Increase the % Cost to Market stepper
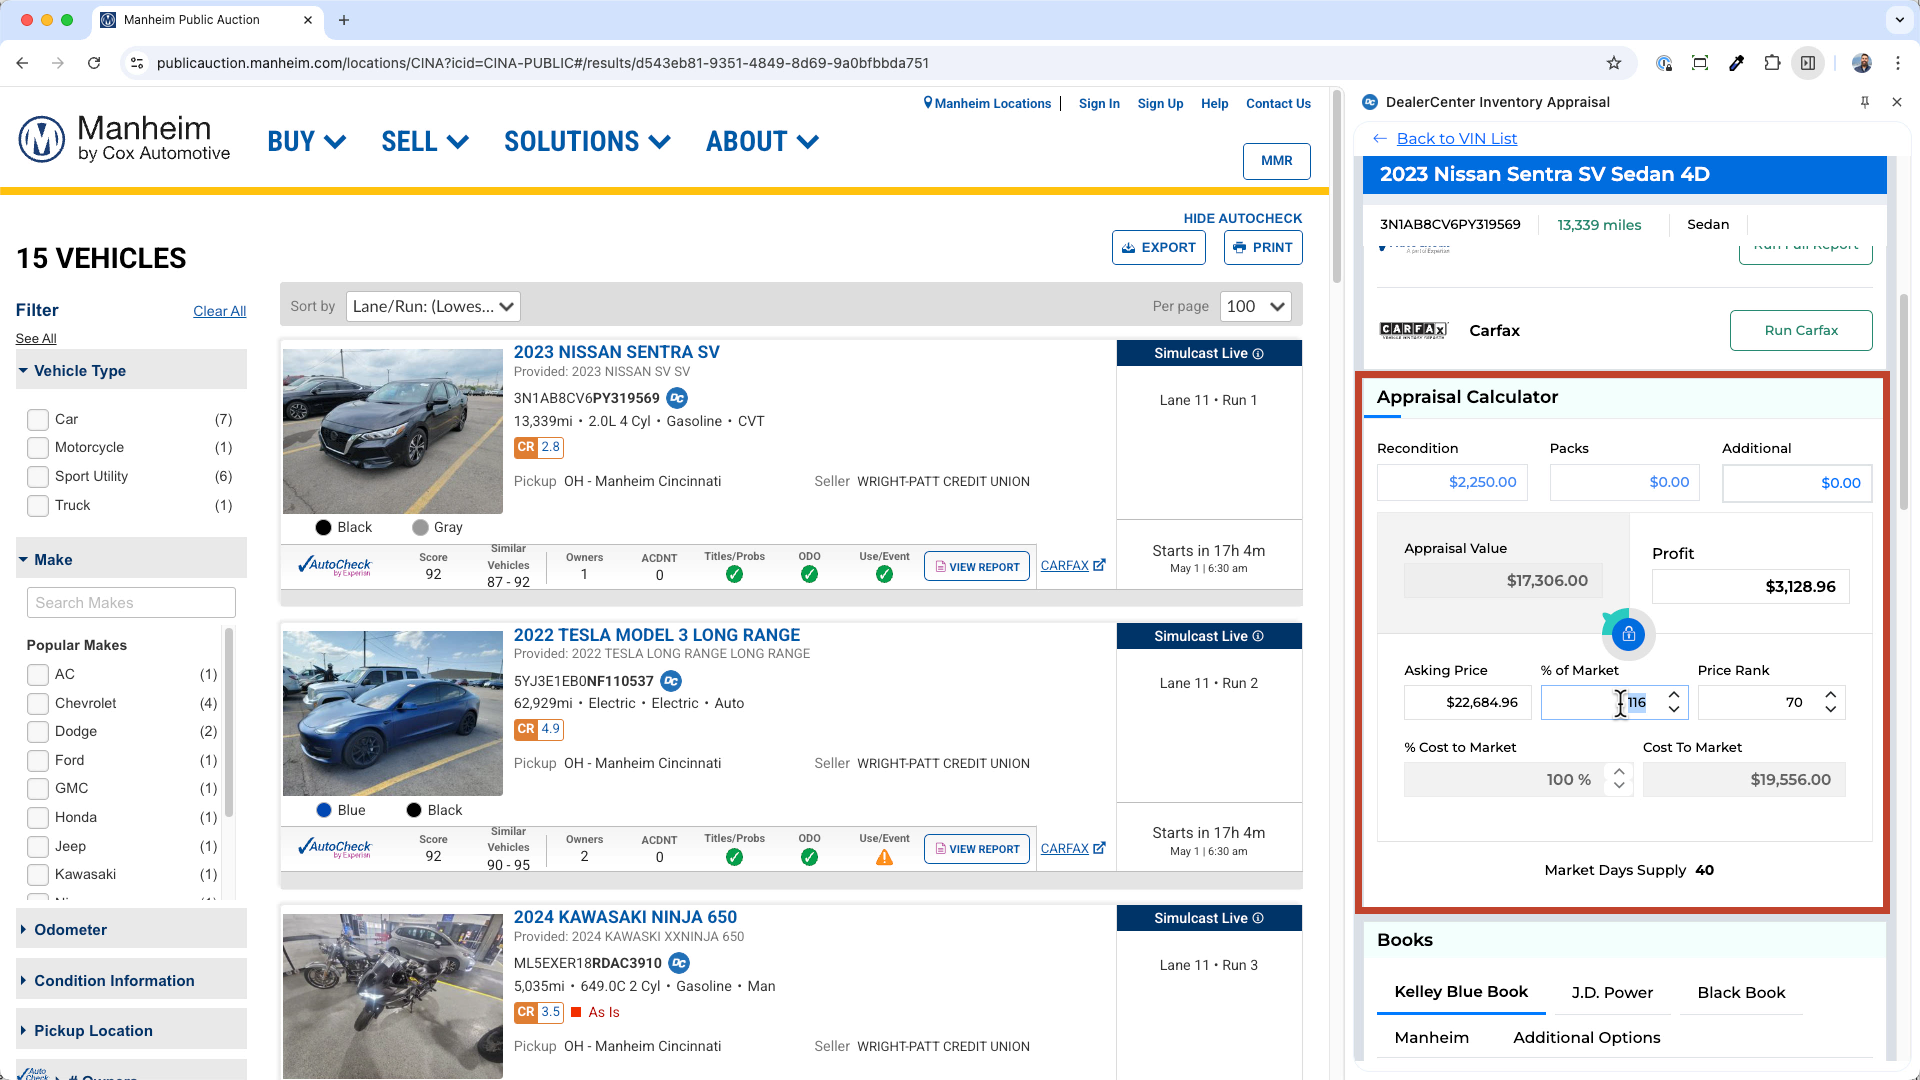Screen dimensions: 1920x1080 pos(1619,772)
